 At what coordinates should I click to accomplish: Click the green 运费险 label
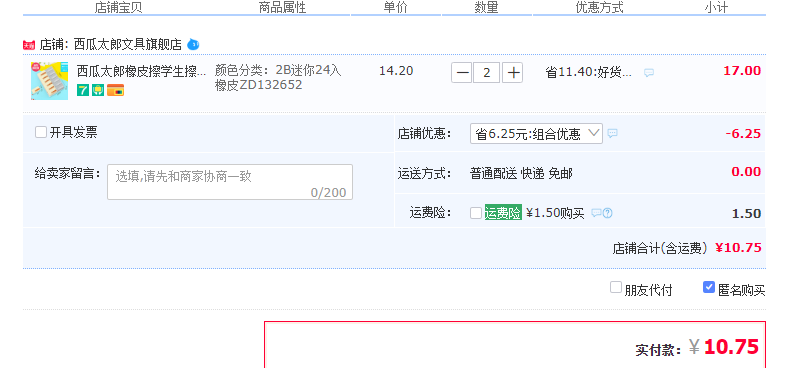[x=503, y=213]
